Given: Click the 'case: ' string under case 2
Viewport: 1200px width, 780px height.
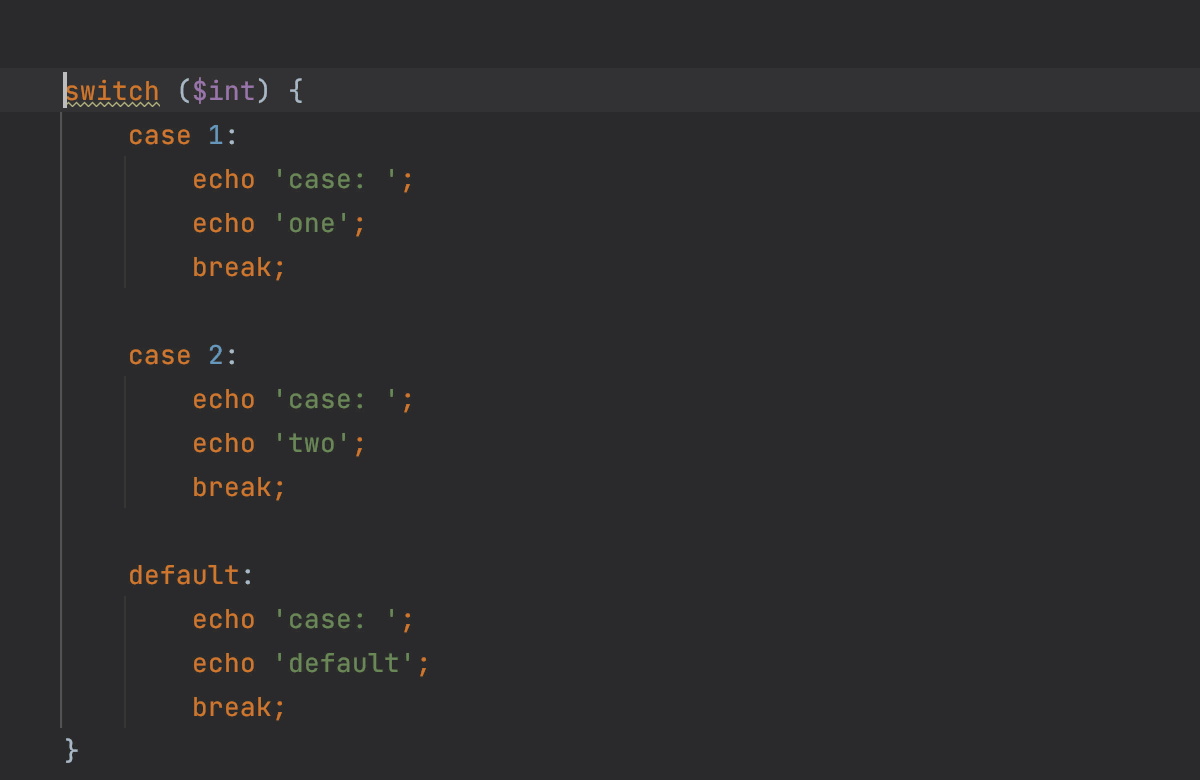Looking at the screenshot, I should pos(336,400).
